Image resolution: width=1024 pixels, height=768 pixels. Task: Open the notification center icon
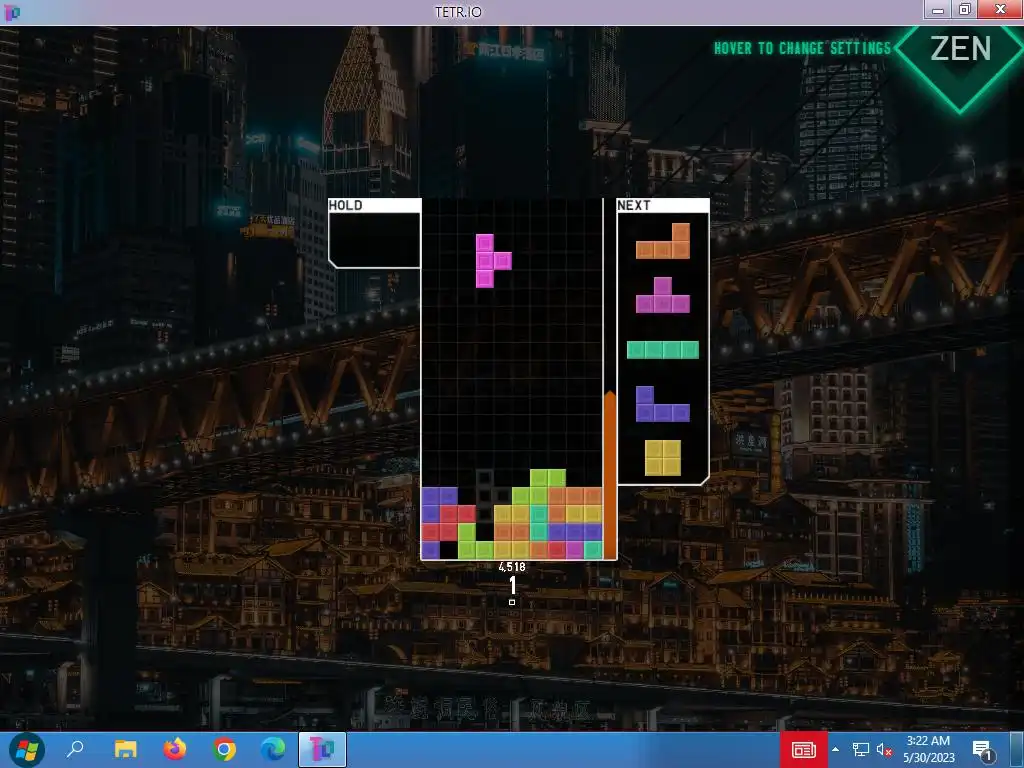tap(982, 750)
